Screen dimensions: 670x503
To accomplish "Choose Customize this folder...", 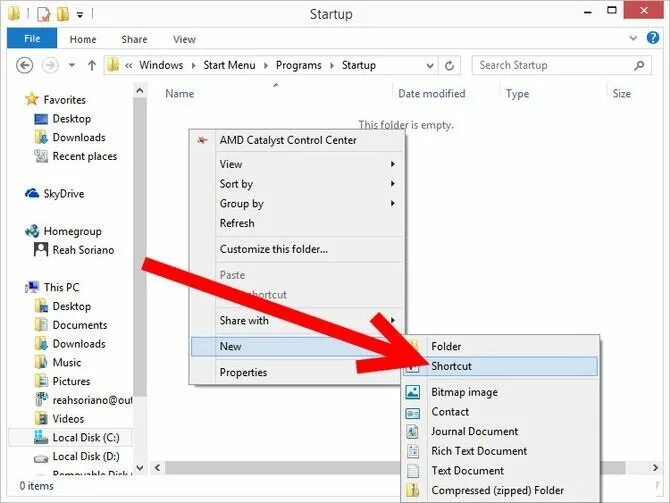I will pos(297,249).
